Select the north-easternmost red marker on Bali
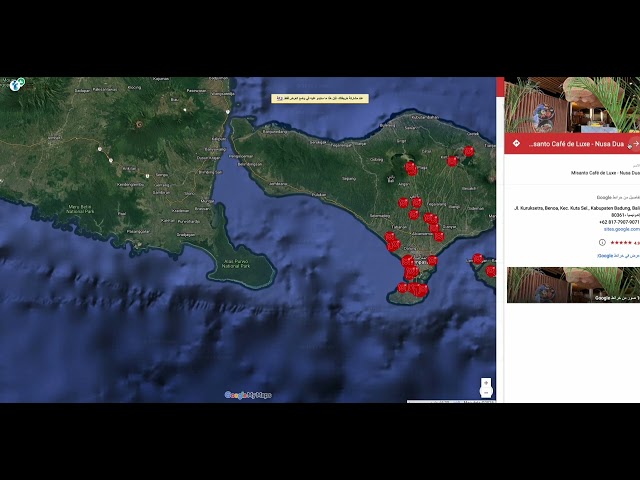Viewport: 640px width, 480px height. click(469, 151)
